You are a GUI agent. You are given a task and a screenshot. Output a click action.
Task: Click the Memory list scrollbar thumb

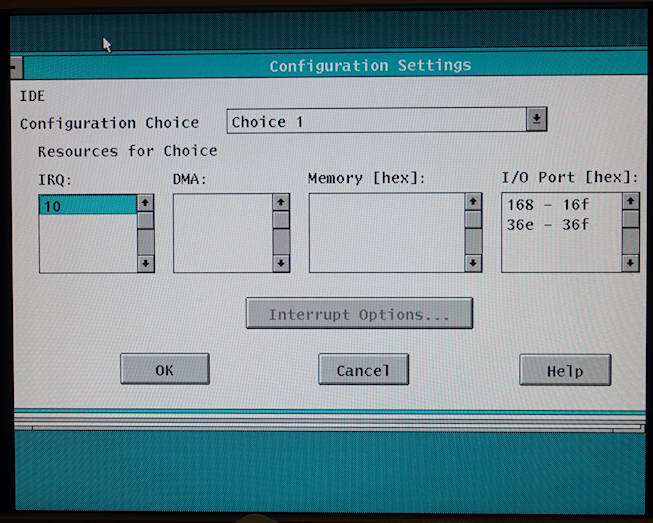pyautogui.click(x=473, y=219)
